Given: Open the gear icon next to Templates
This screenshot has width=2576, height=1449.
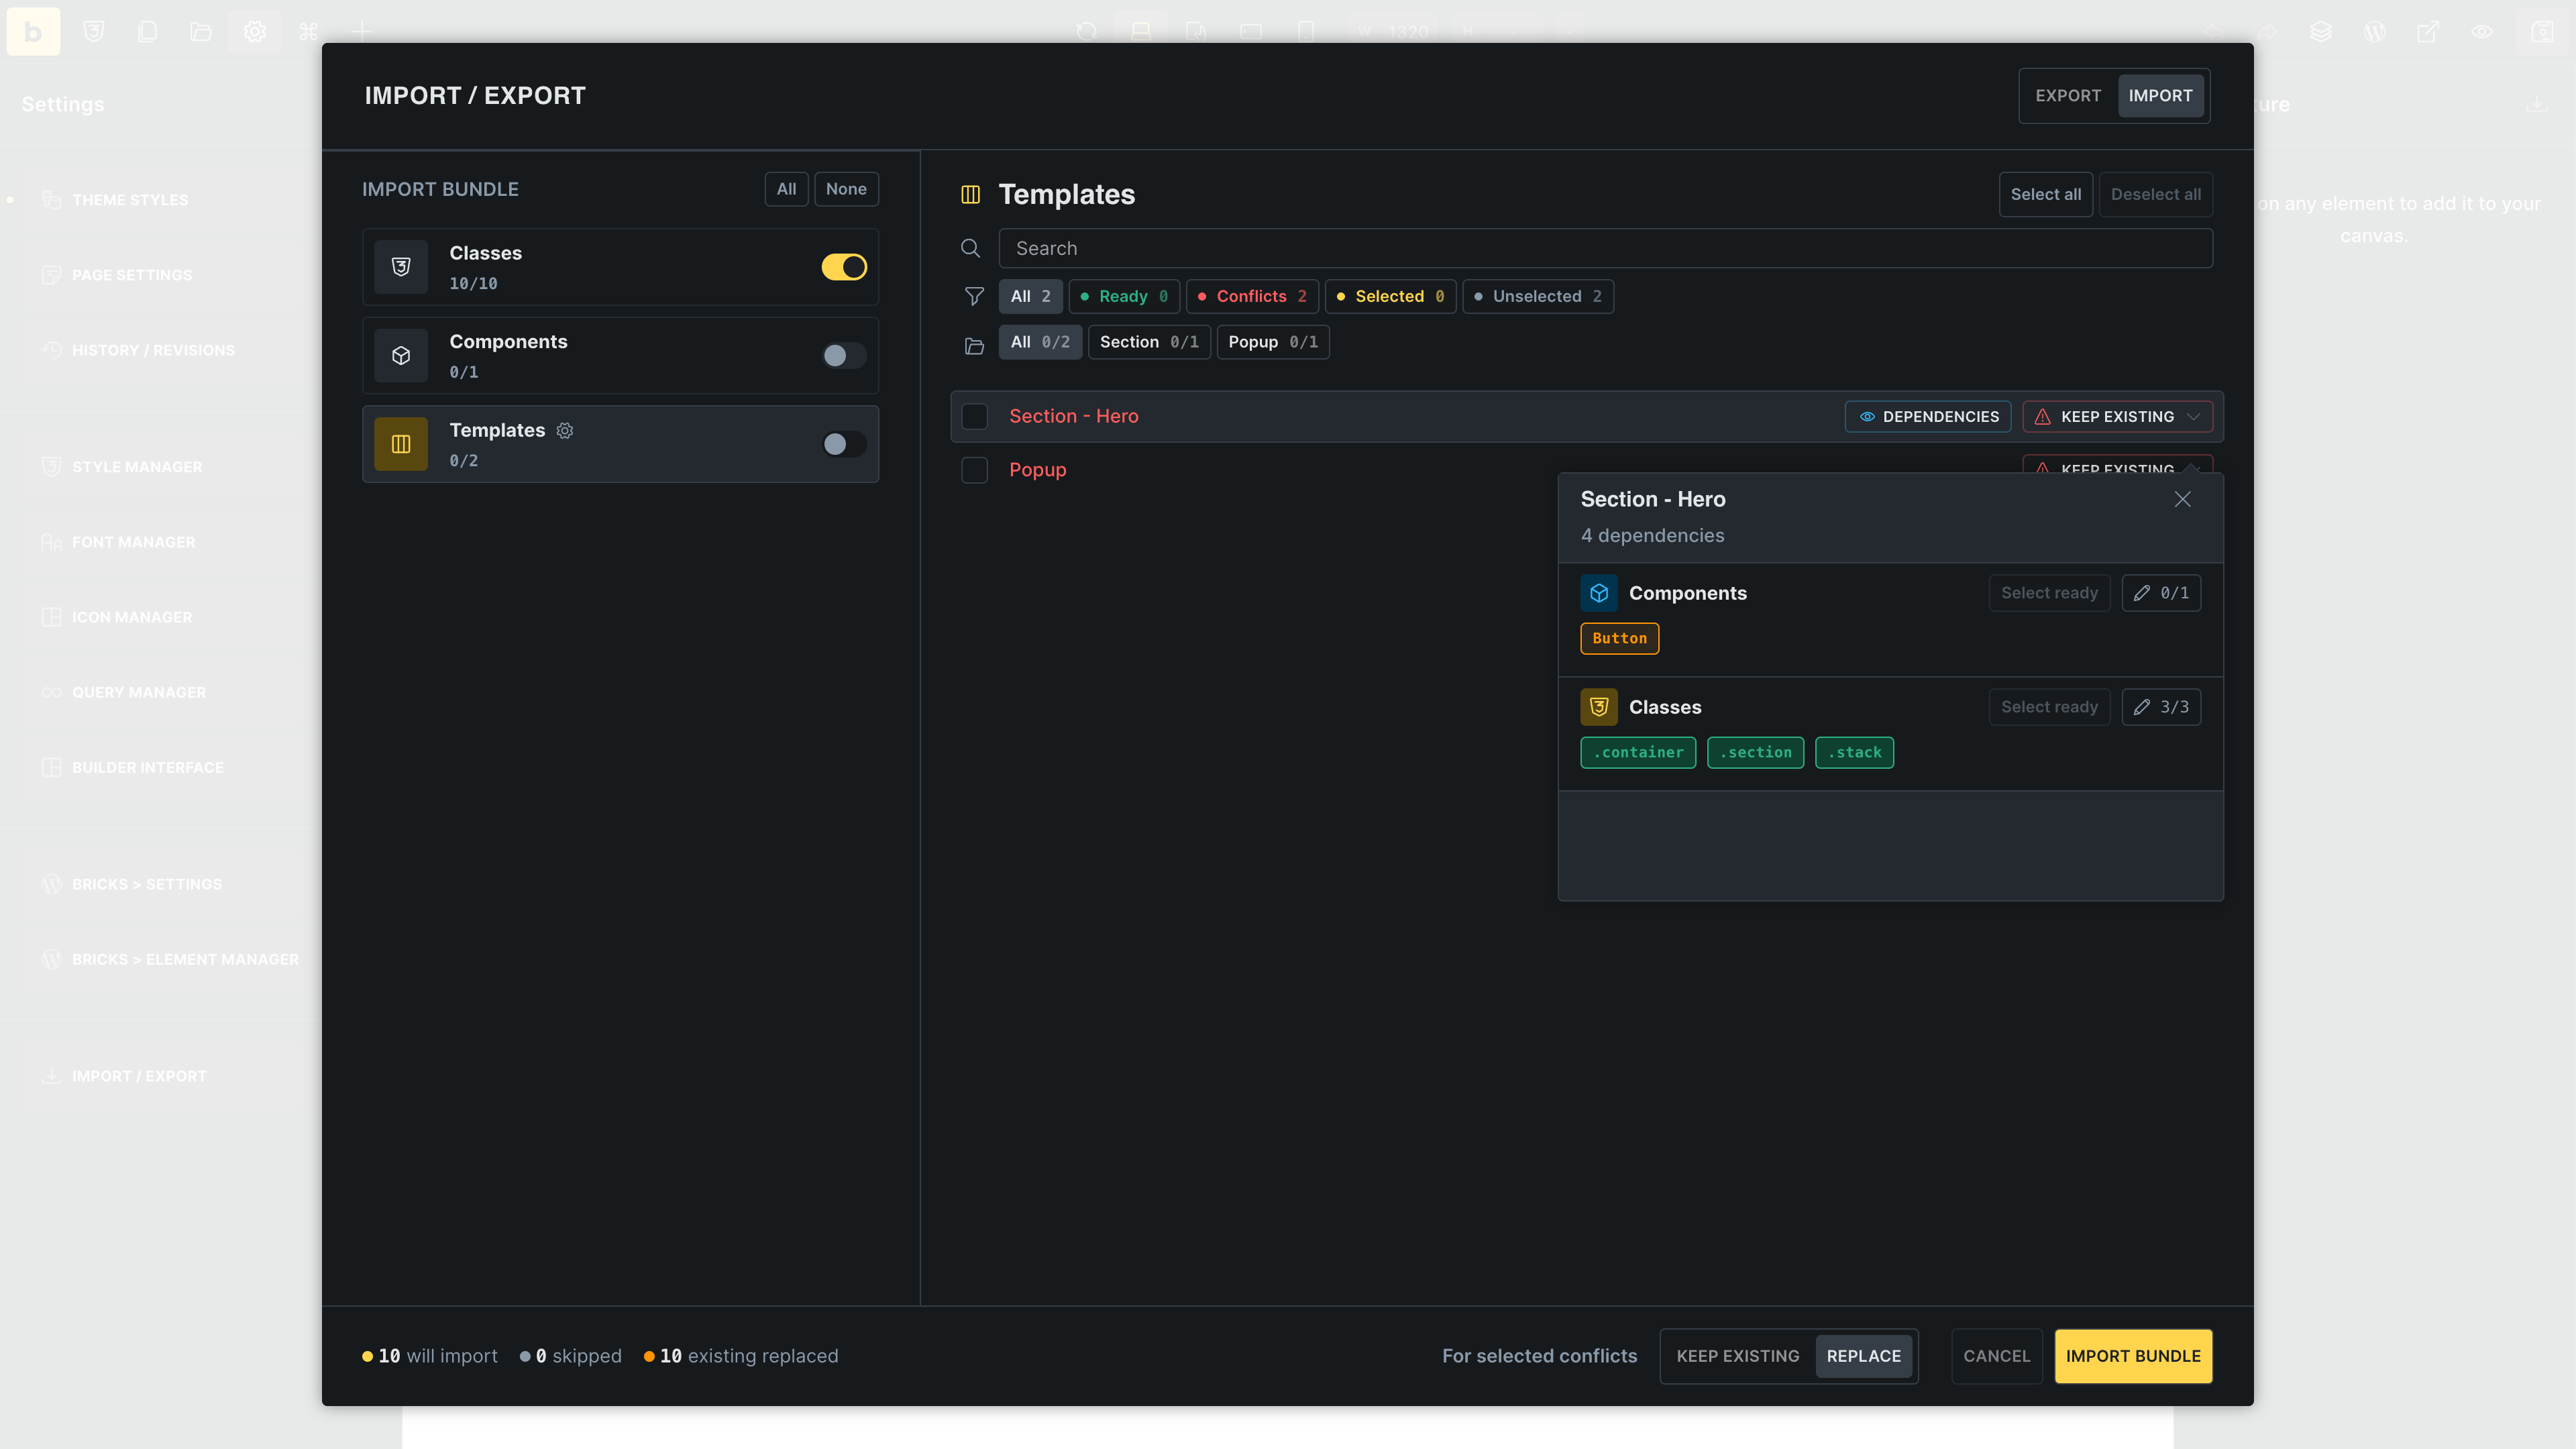Looking at the screenshot, I should click(x=565, y=430).
